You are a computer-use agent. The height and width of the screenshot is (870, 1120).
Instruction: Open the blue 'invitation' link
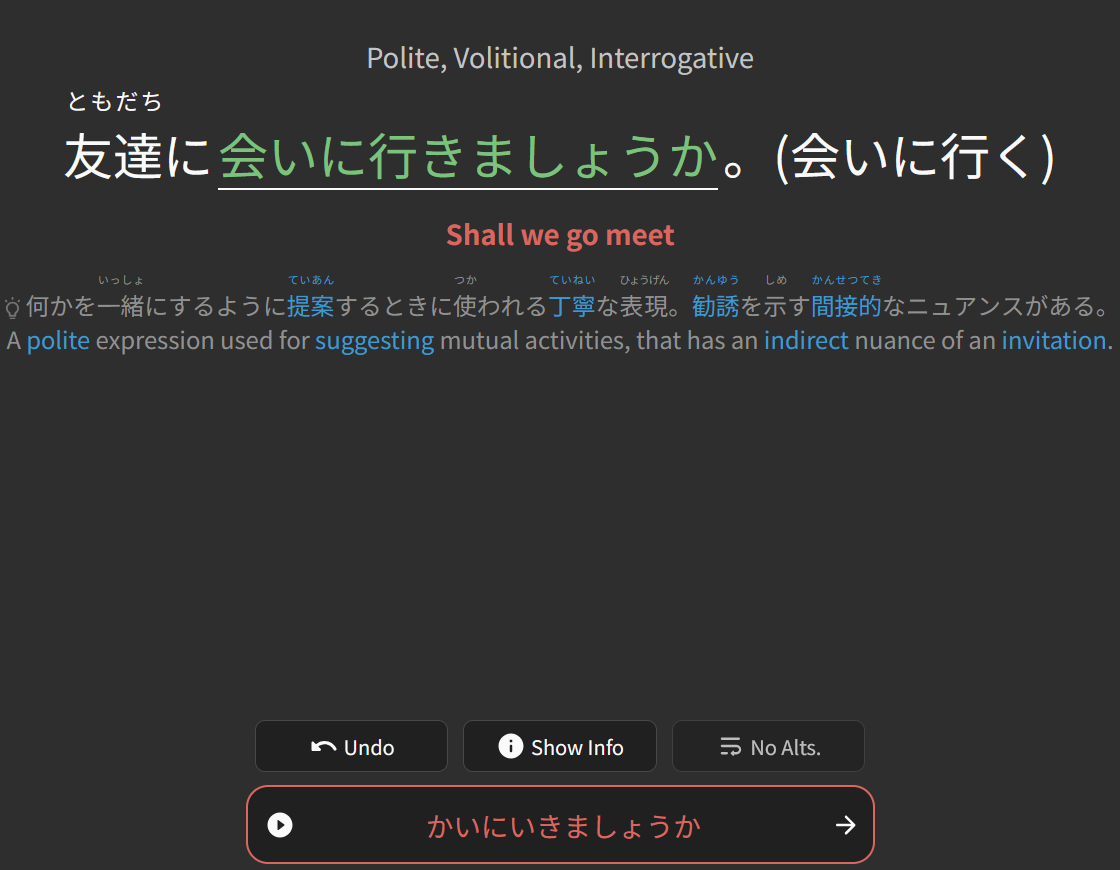click(1054, 341)
